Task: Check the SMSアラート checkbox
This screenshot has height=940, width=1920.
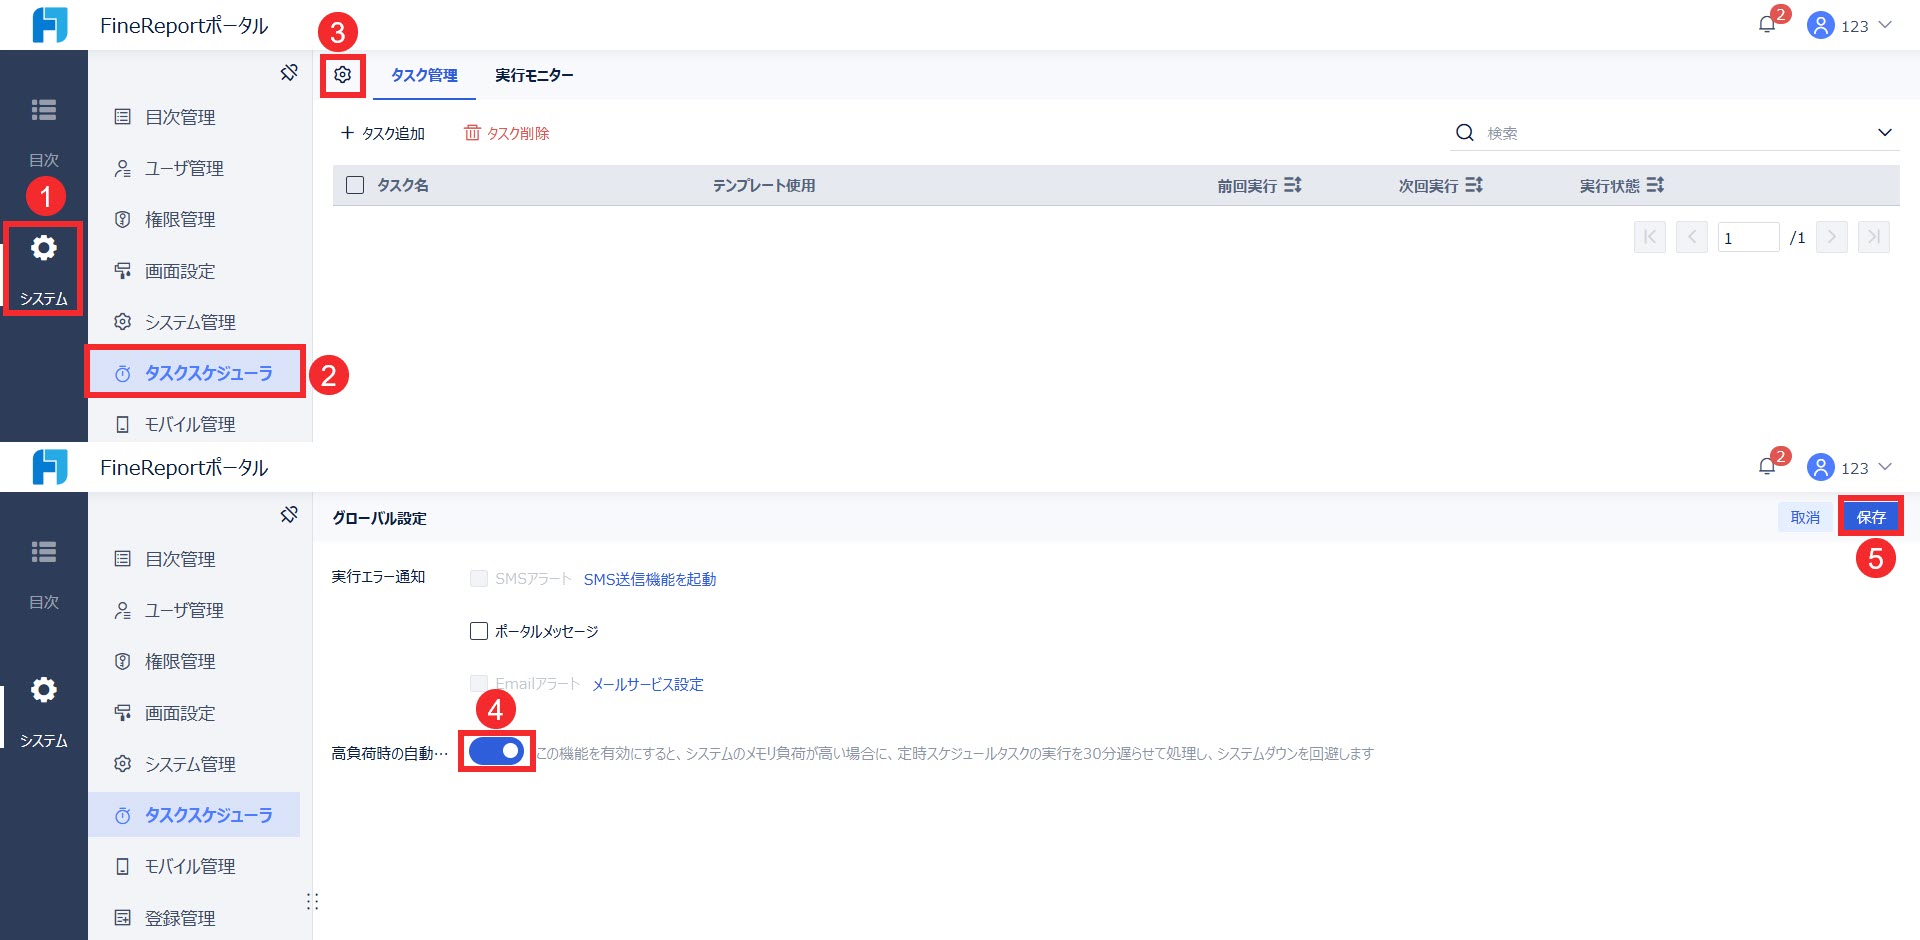Action: [479, 578]
